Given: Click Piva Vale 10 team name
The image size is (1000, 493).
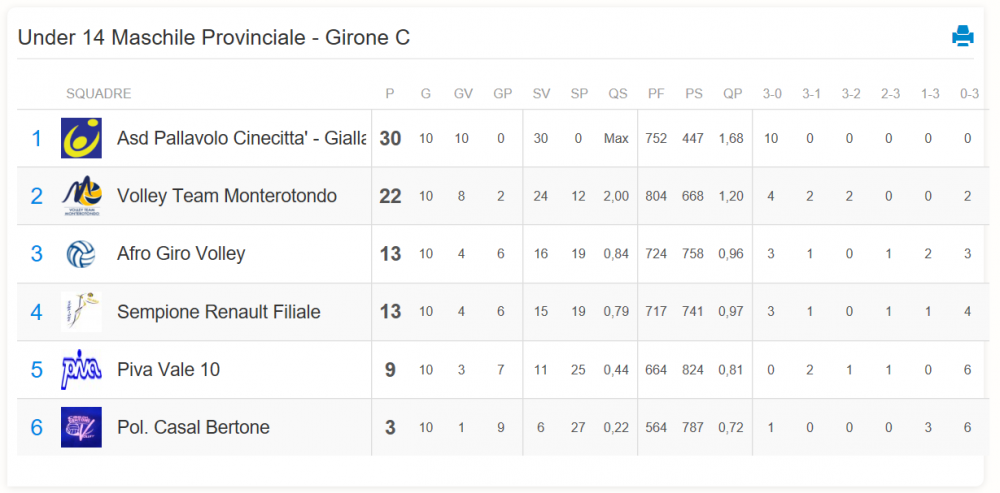Looking at the screenshot, I should pos(168,369).
